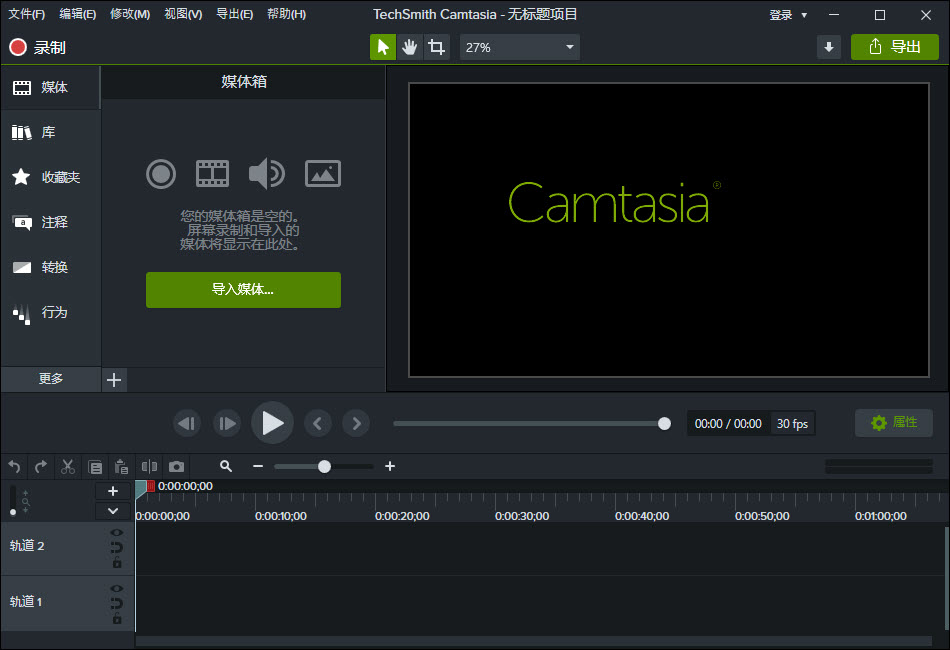950x650 pixels.
Task: Switch to the 媒体 media tab
Action: (x=50, y=87)
